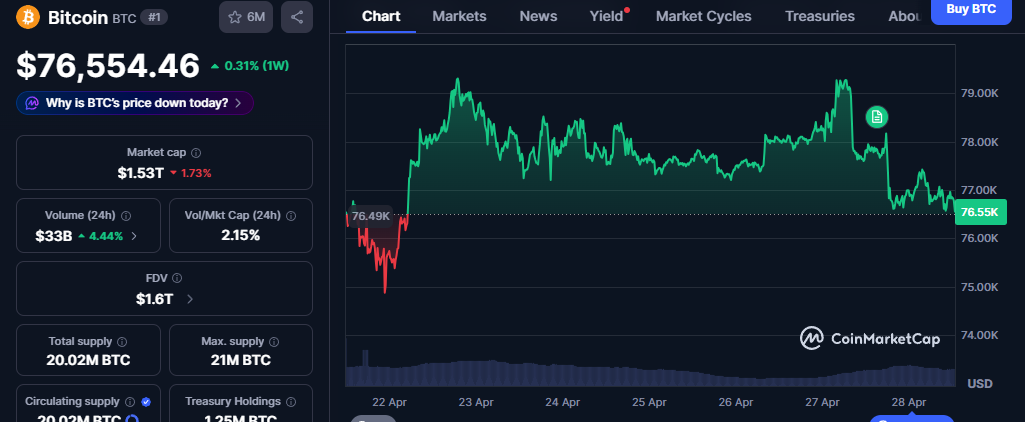Click the Volume (24h) info icon

point(126,215)
